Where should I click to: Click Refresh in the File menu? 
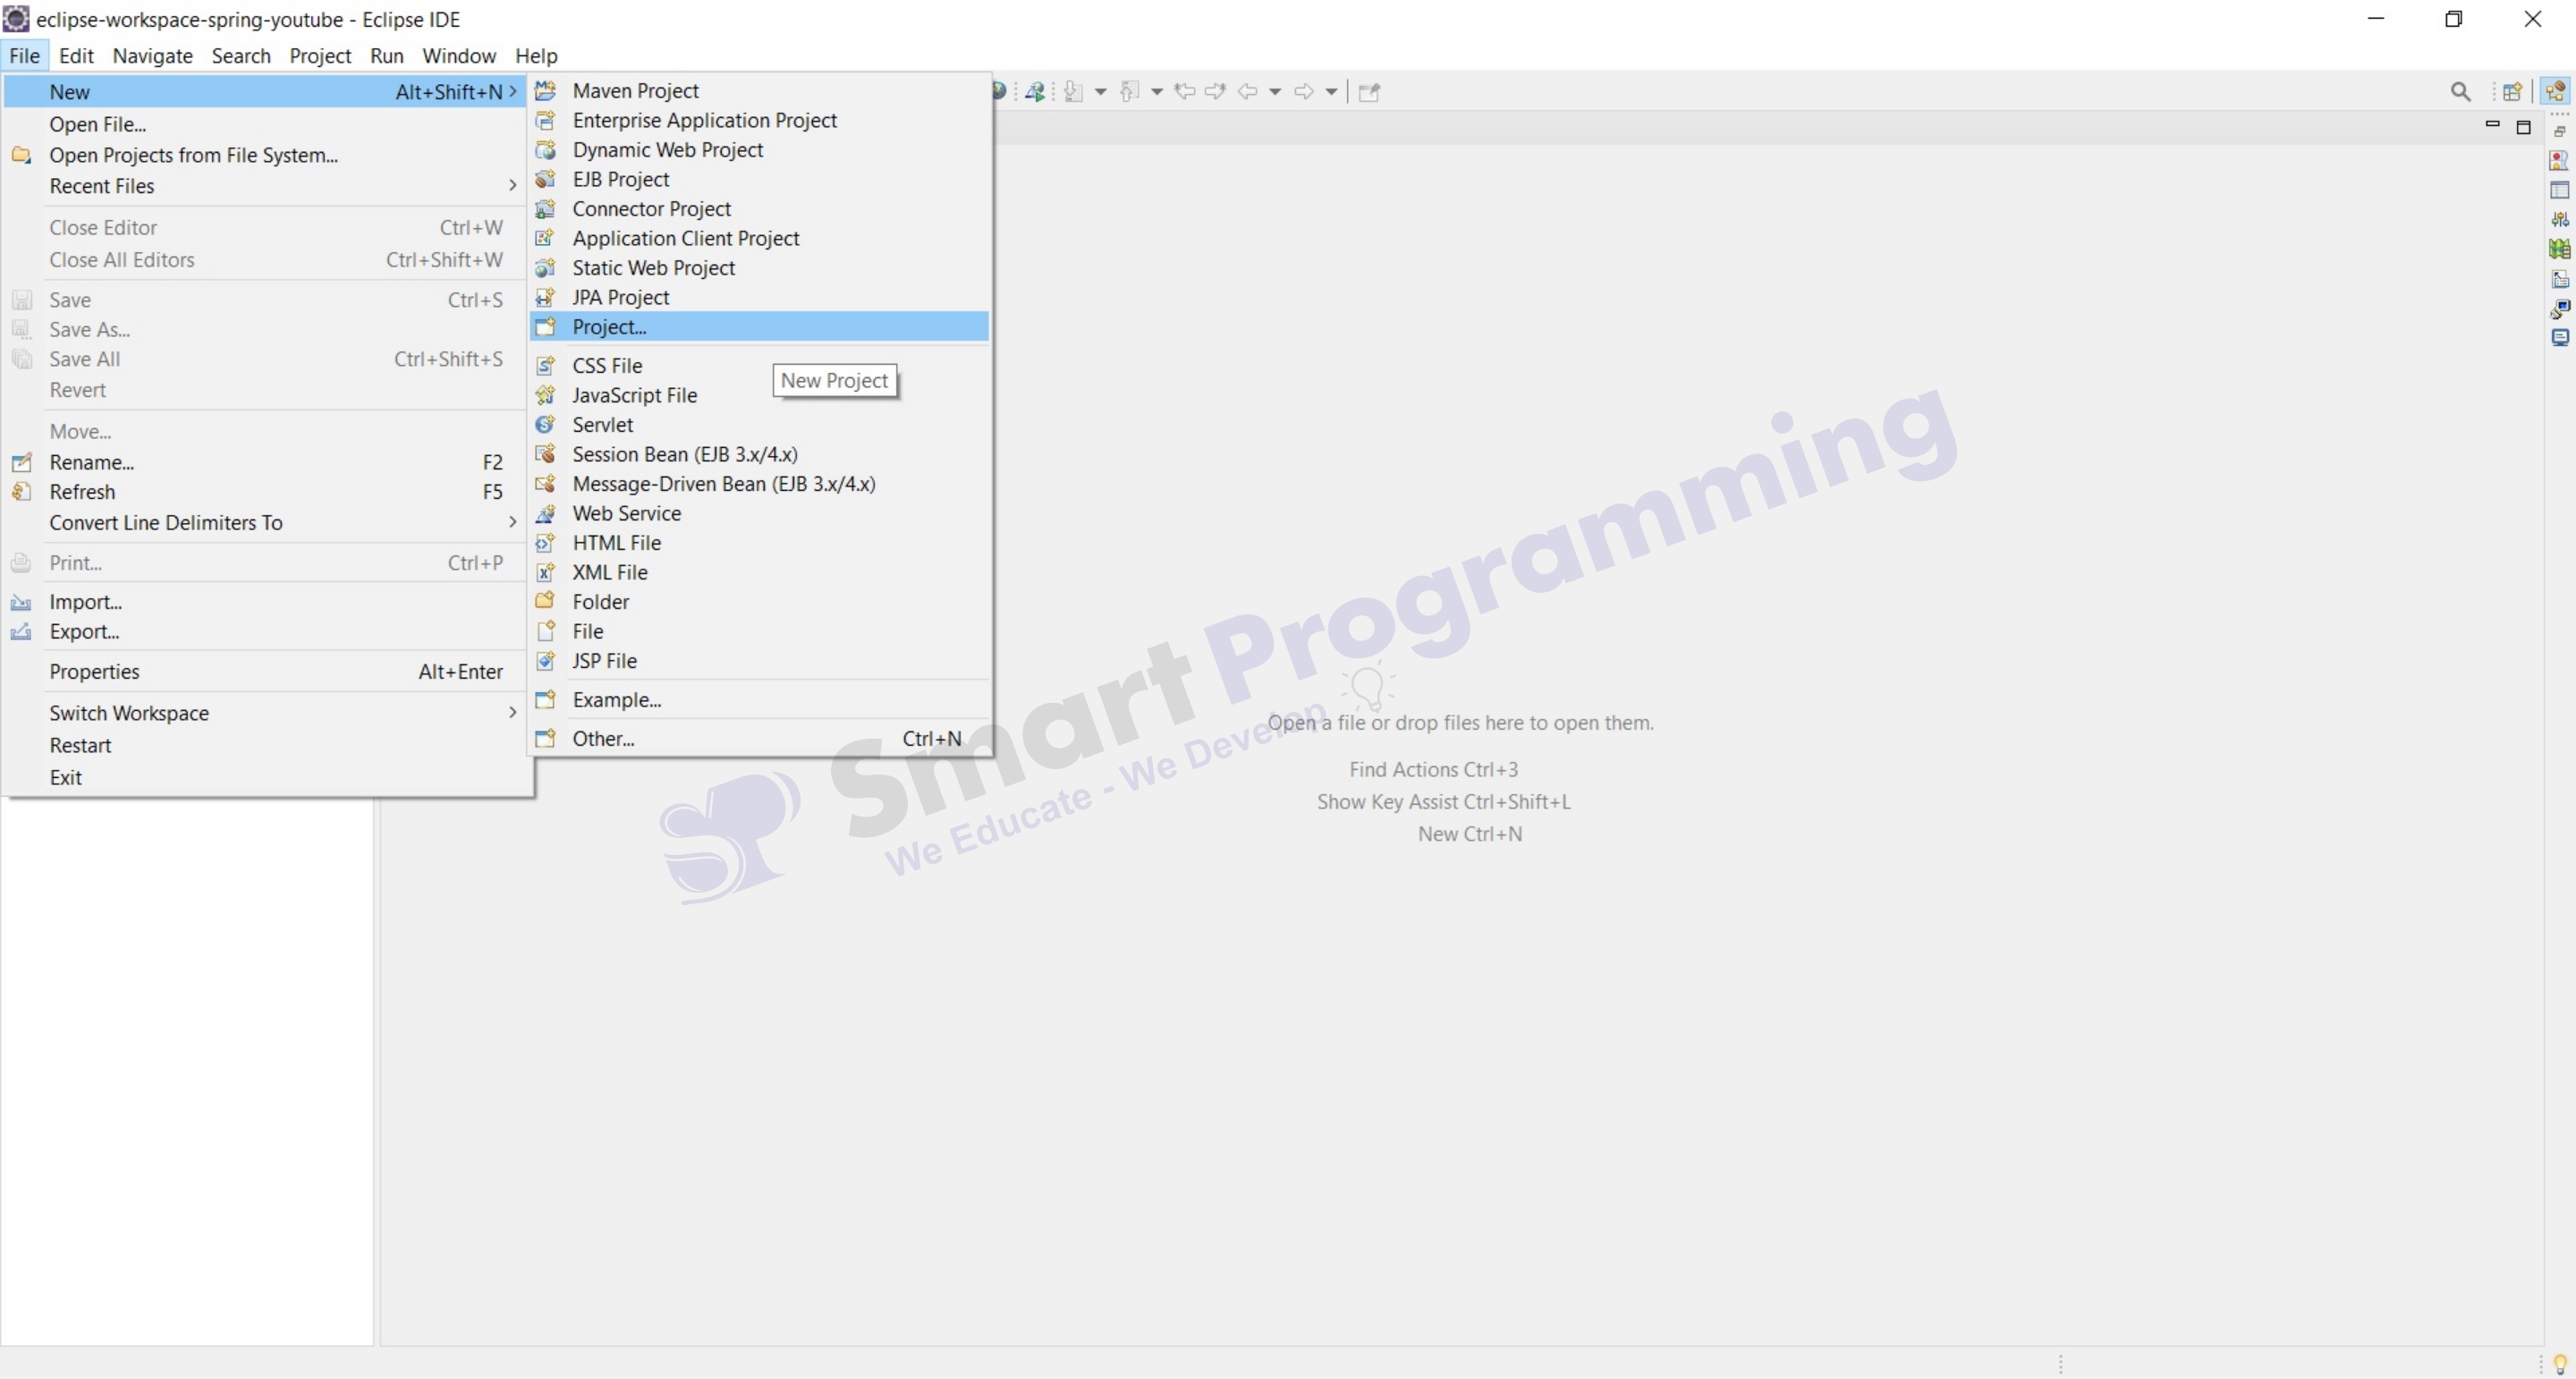tap(265, 492)
